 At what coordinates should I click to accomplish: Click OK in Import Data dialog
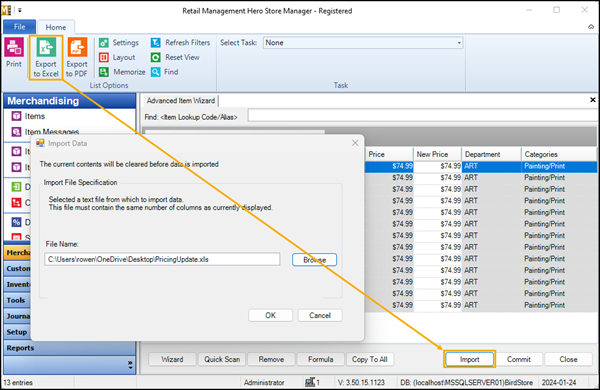click(x=271, y=315)
